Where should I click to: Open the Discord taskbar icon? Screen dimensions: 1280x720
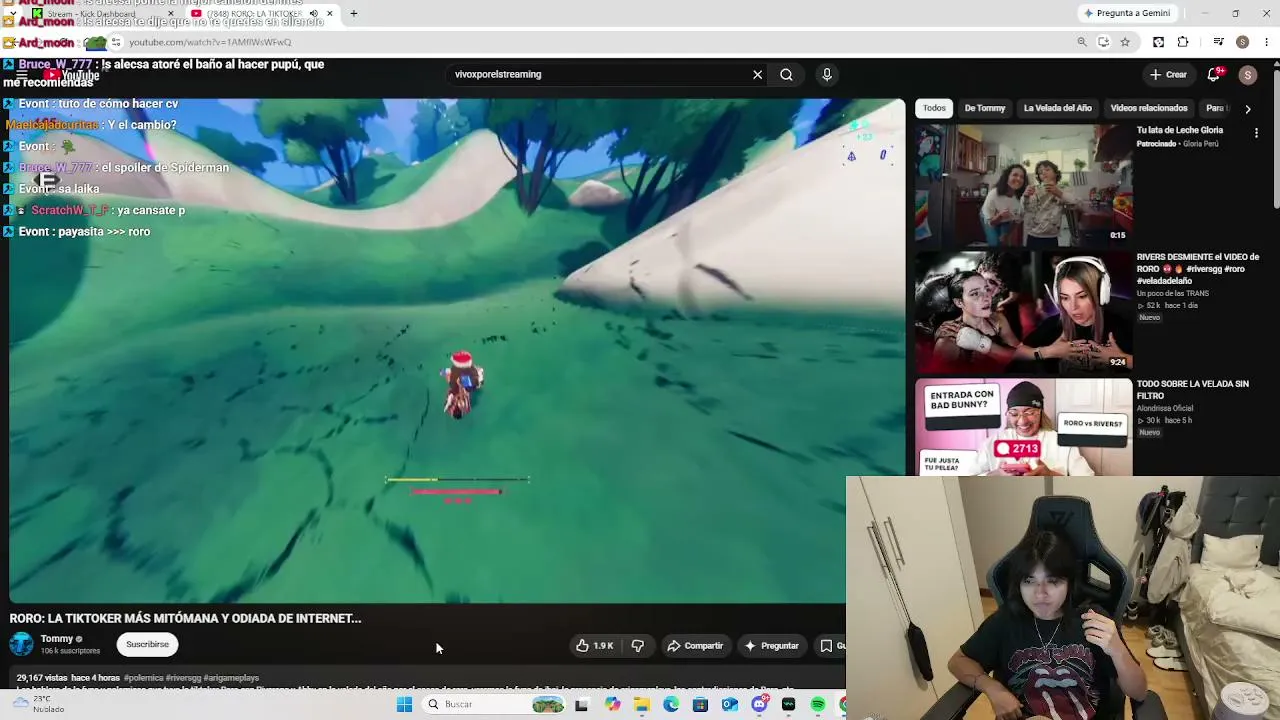[759, 705]
